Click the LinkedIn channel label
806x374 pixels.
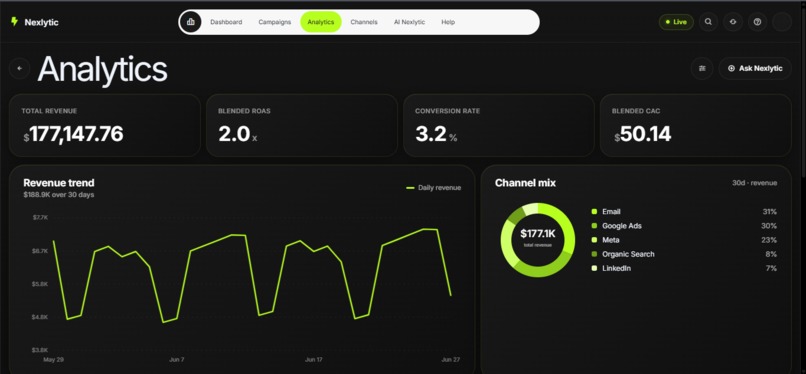(616, 268)
